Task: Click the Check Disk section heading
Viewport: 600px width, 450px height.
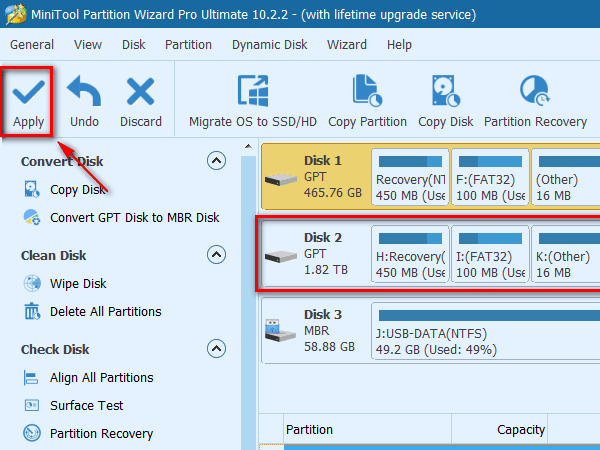Action: point(55,349)
